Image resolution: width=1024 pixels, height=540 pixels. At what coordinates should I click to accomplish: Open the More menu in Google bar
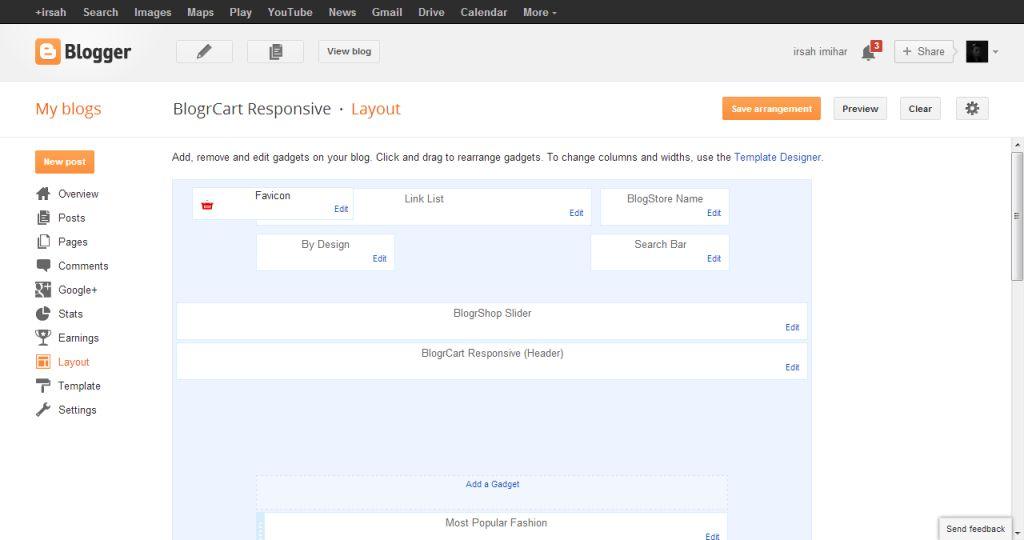[x=539, y=12]
